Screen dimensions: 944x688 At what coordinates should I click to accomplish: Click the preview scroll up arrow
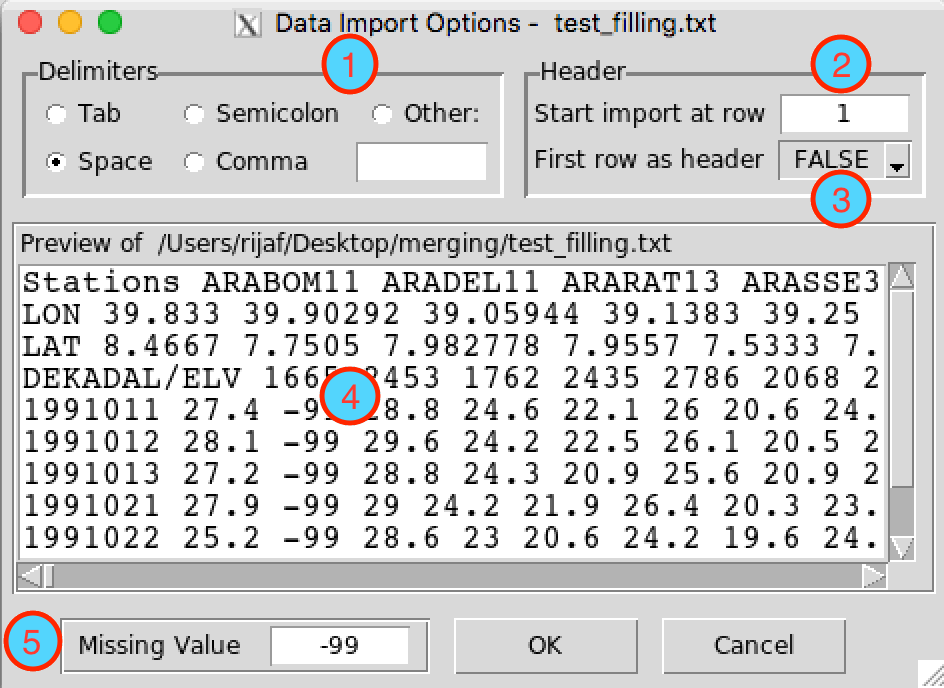click(902, 277)
